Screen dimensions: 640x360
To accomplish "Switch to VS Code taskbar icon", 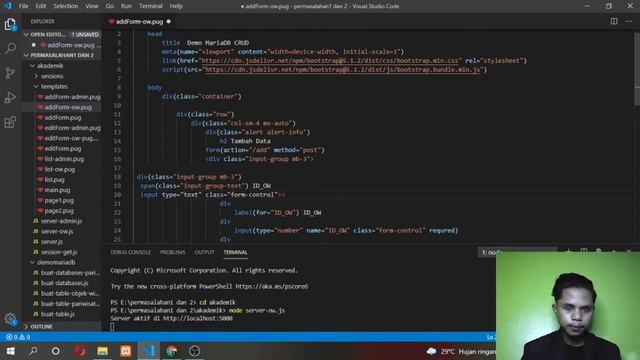I will coord(149,351).
